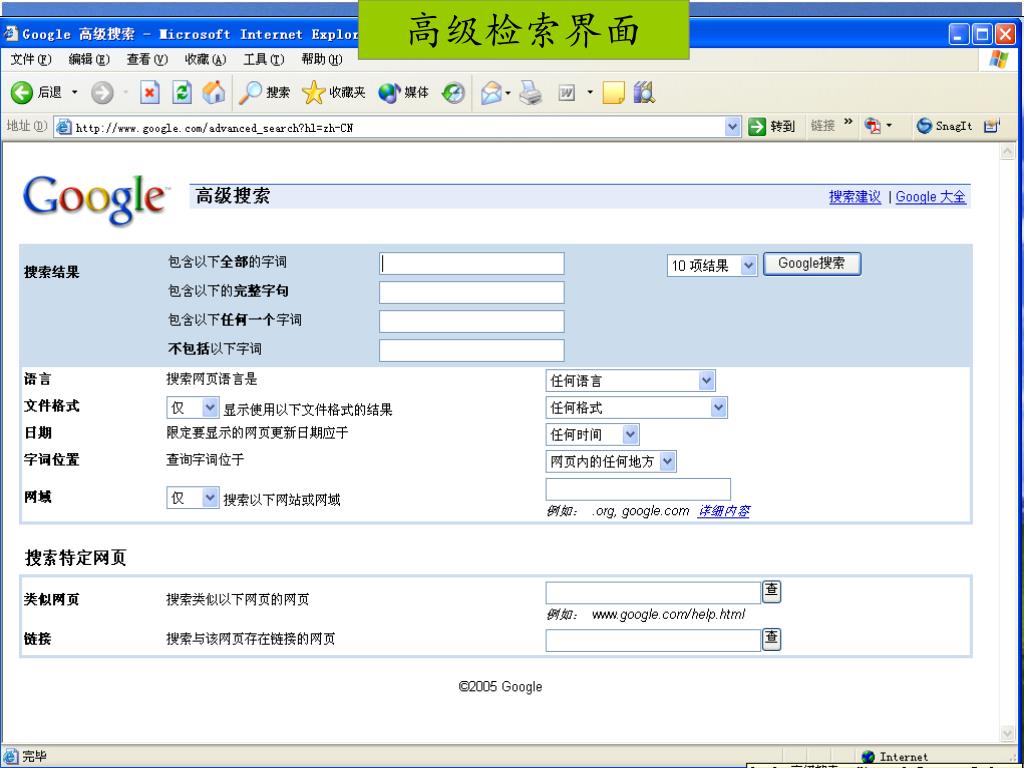The image size is (1024, 768).
Task: Open the address bar dropdown arrow
Action: pos(733,127)
